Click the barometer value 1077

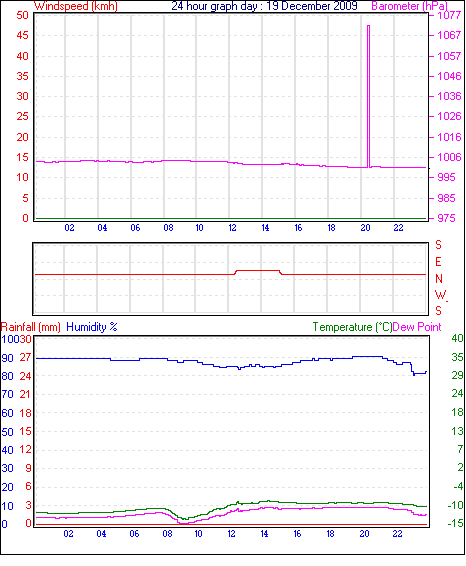coord(449,15)
